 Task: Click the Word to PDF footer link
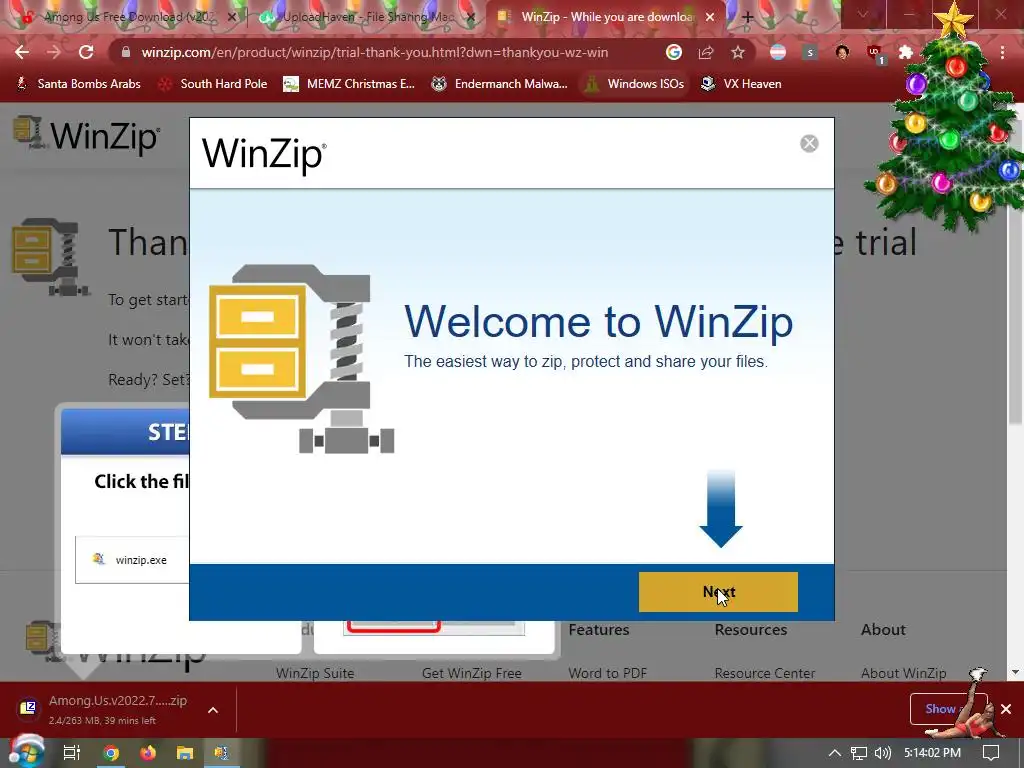pos(607,673)
